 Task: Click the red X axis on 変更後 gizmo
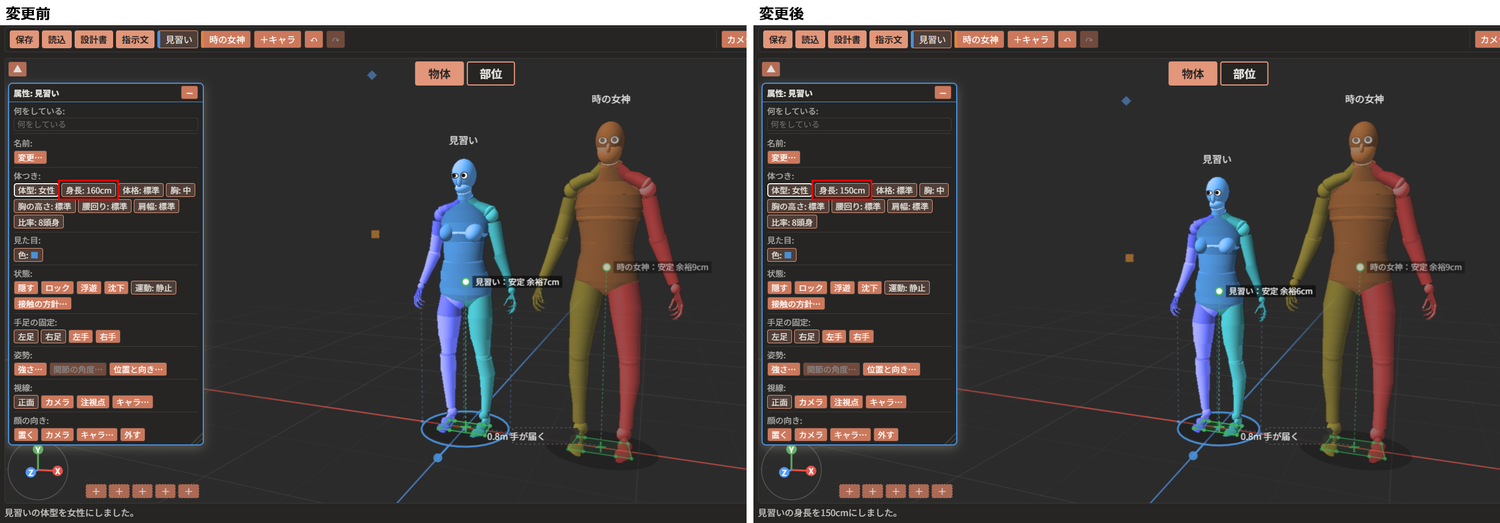[x=811, y=471]
